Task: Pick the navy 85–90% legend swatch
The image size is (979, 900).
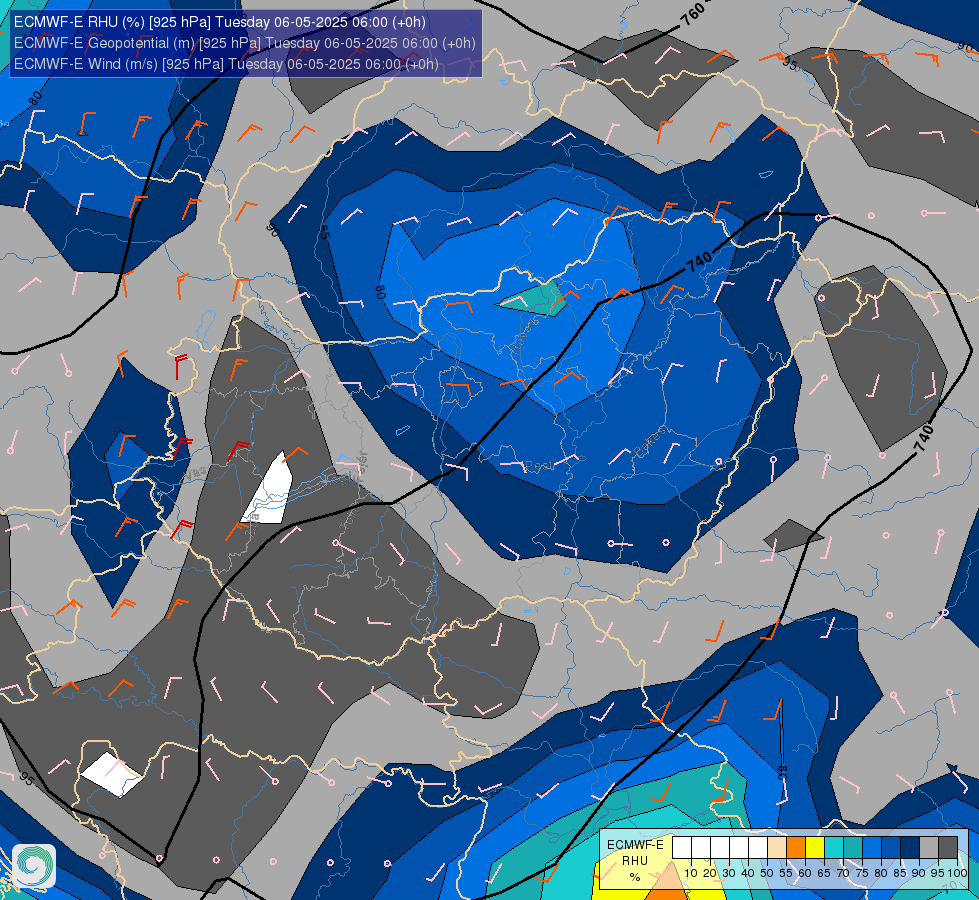Action: [x=910, y=848]
